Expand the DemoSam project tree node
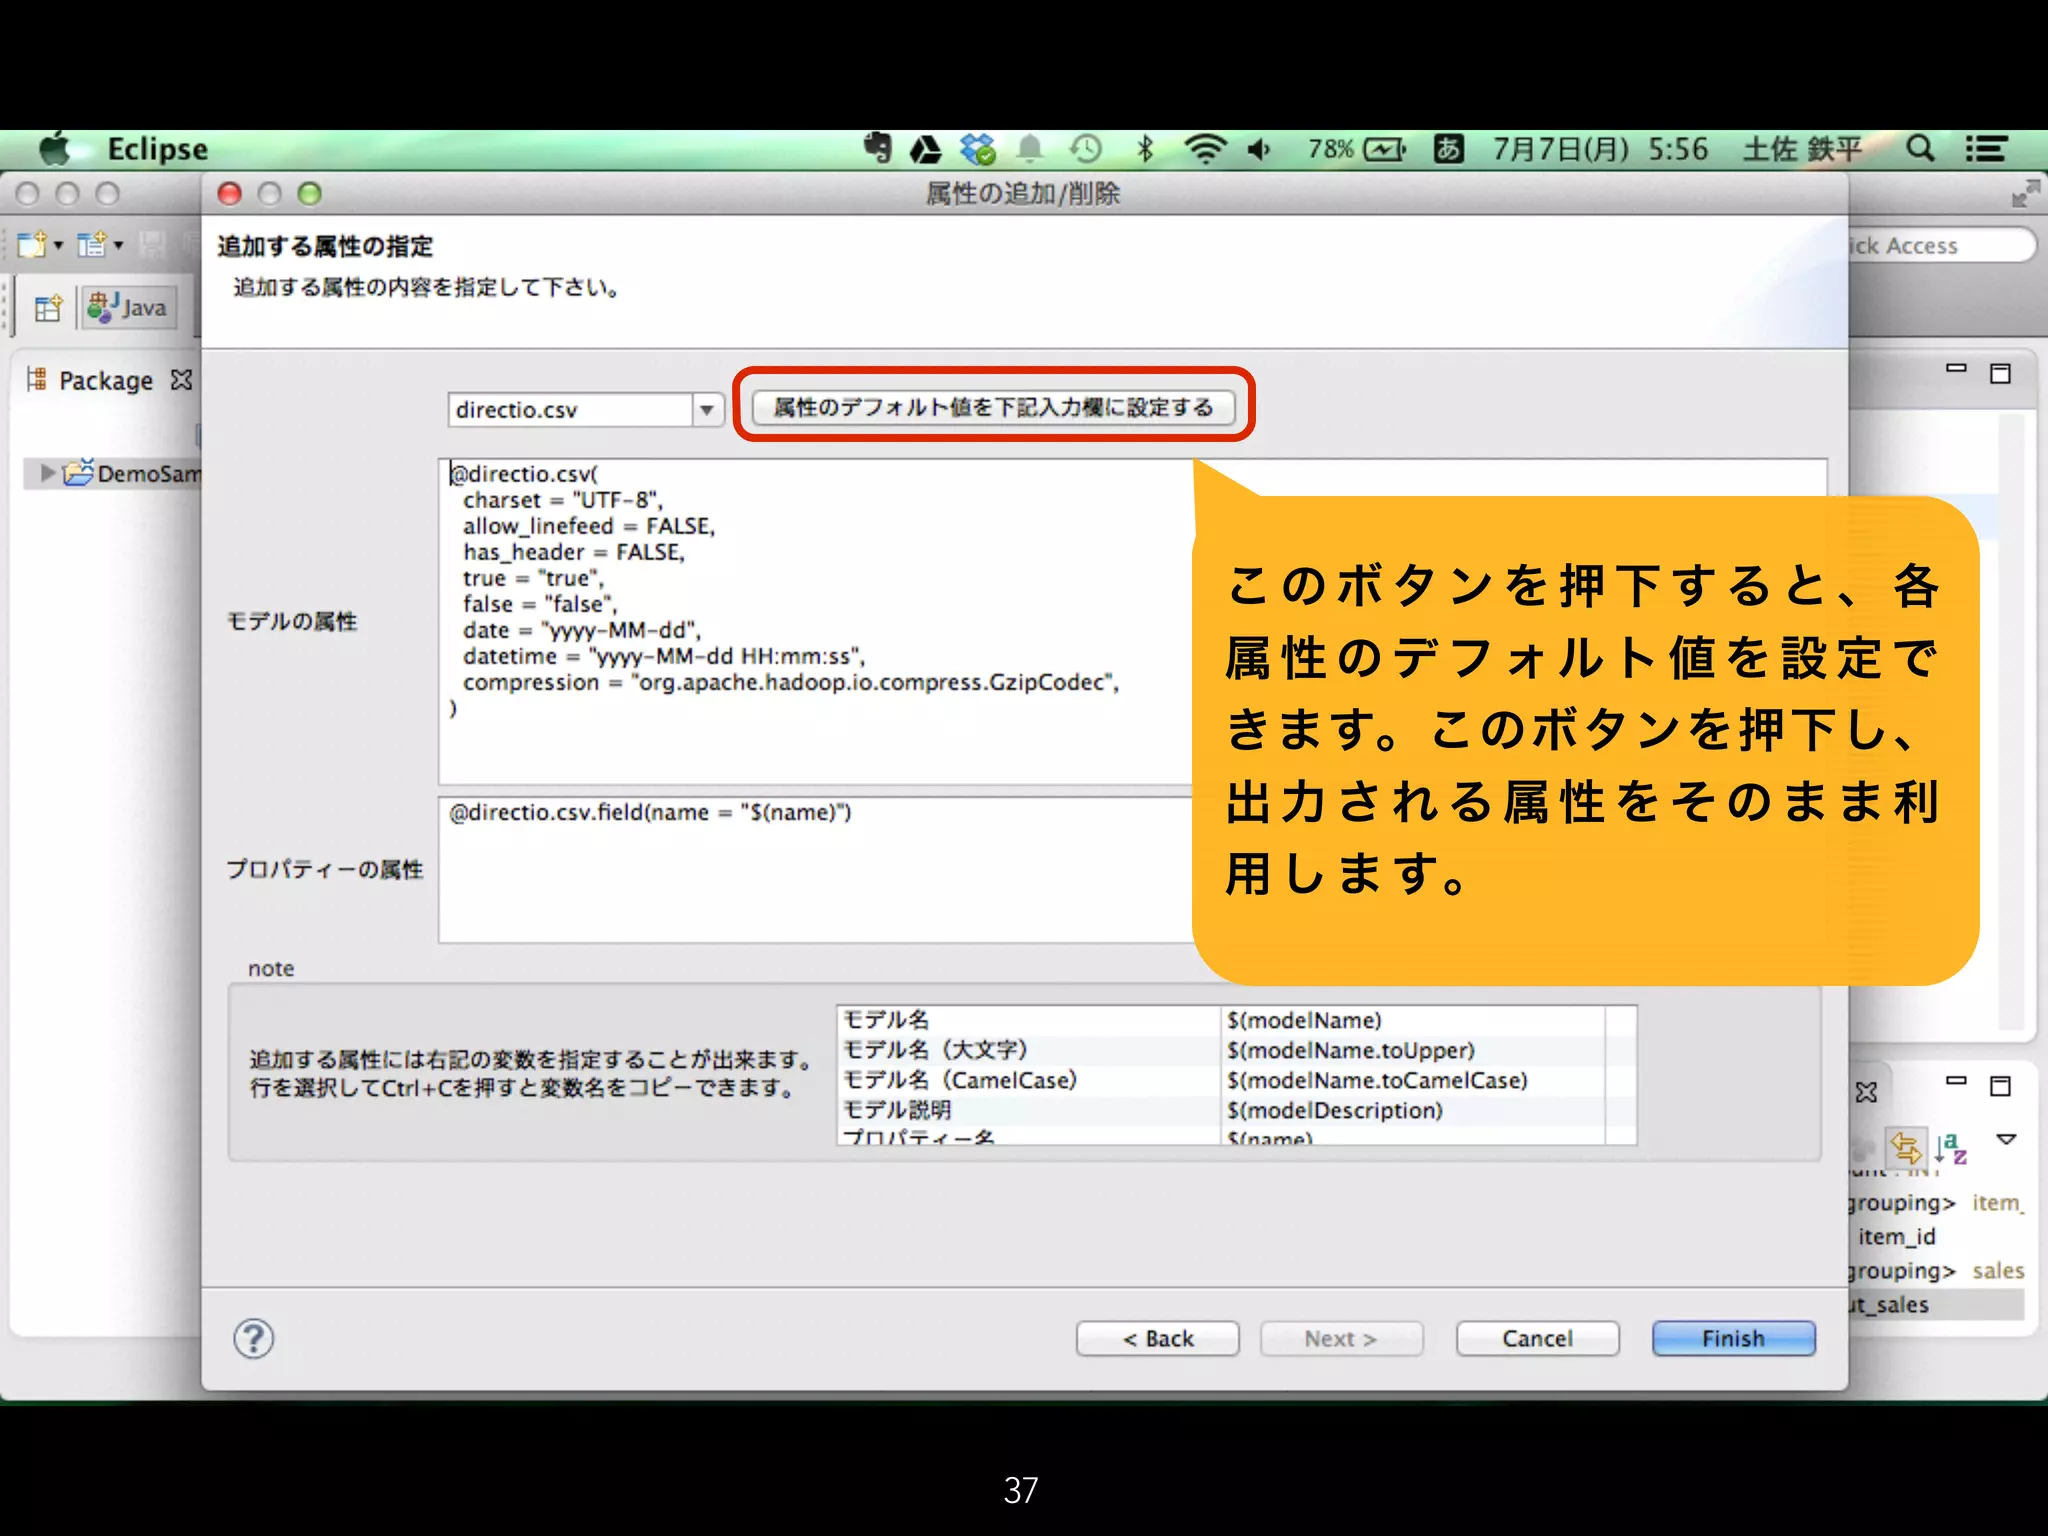This screenshot has height=1536, width=2048. click(47, 472)
